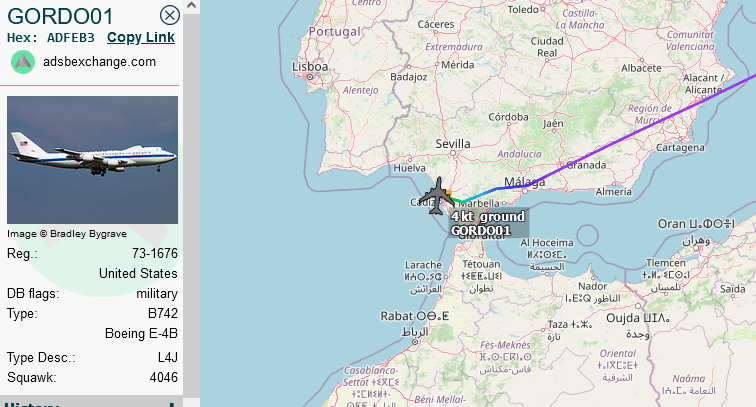Image resolution: width=756 pixels, height=407 pixels.
Task: Click the Copy Link link
Action: click(x=141, y=37)
